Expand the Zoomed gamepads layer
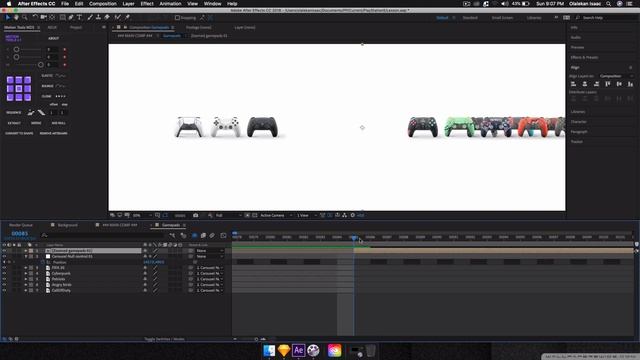The image size is (640, 360). [x=26, y=251]
